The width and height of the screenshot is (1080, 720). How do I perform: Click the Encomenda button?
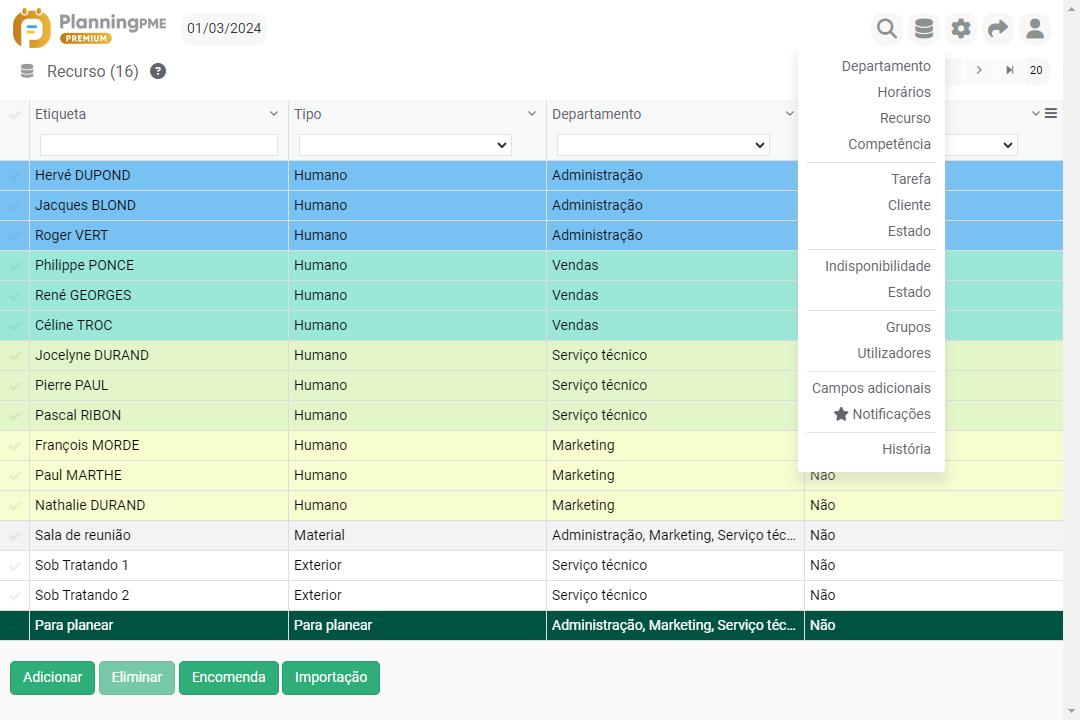(229, 677)
